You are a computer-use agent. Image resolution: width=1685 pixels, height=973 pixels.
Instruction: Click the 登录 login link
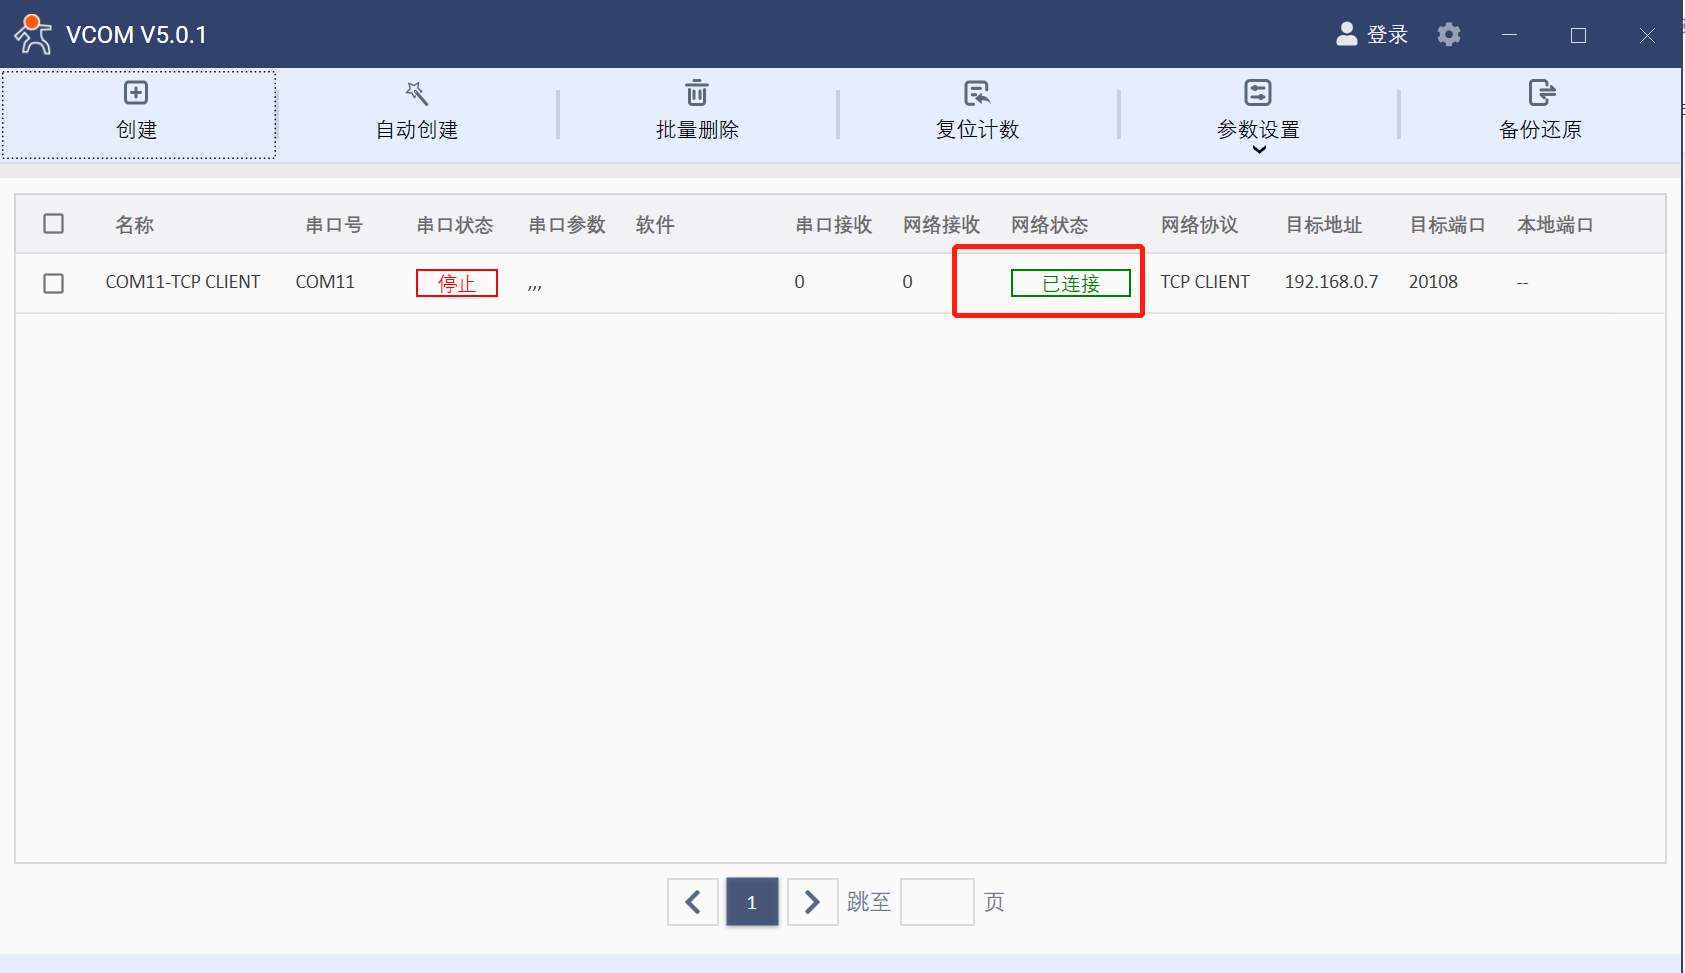(1387, 35)
